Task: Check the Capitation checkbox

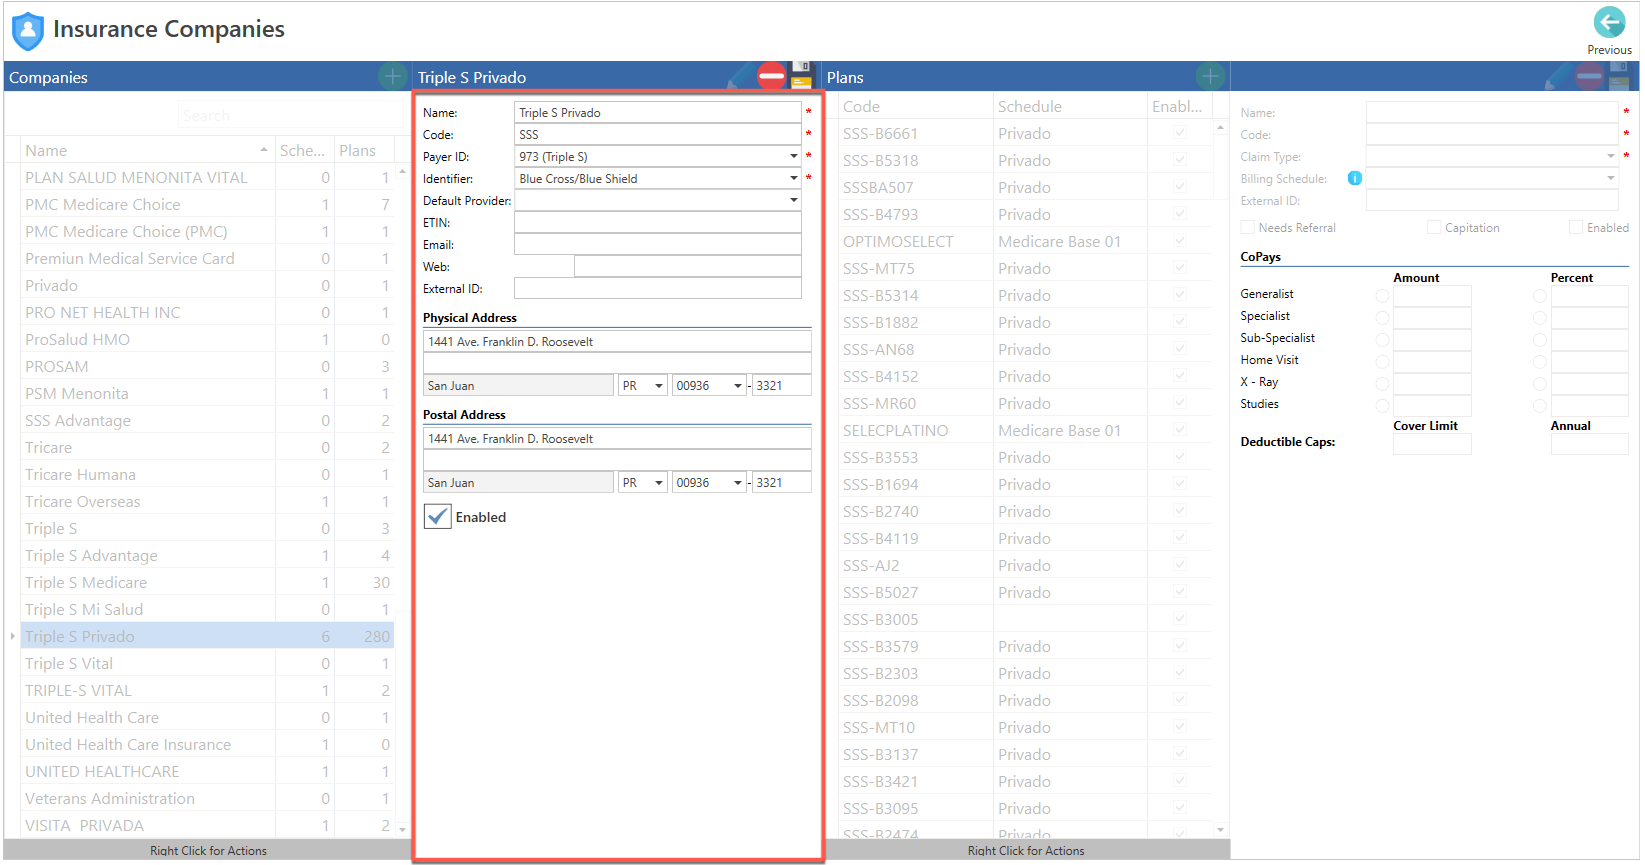Action: coord(1433,228)
